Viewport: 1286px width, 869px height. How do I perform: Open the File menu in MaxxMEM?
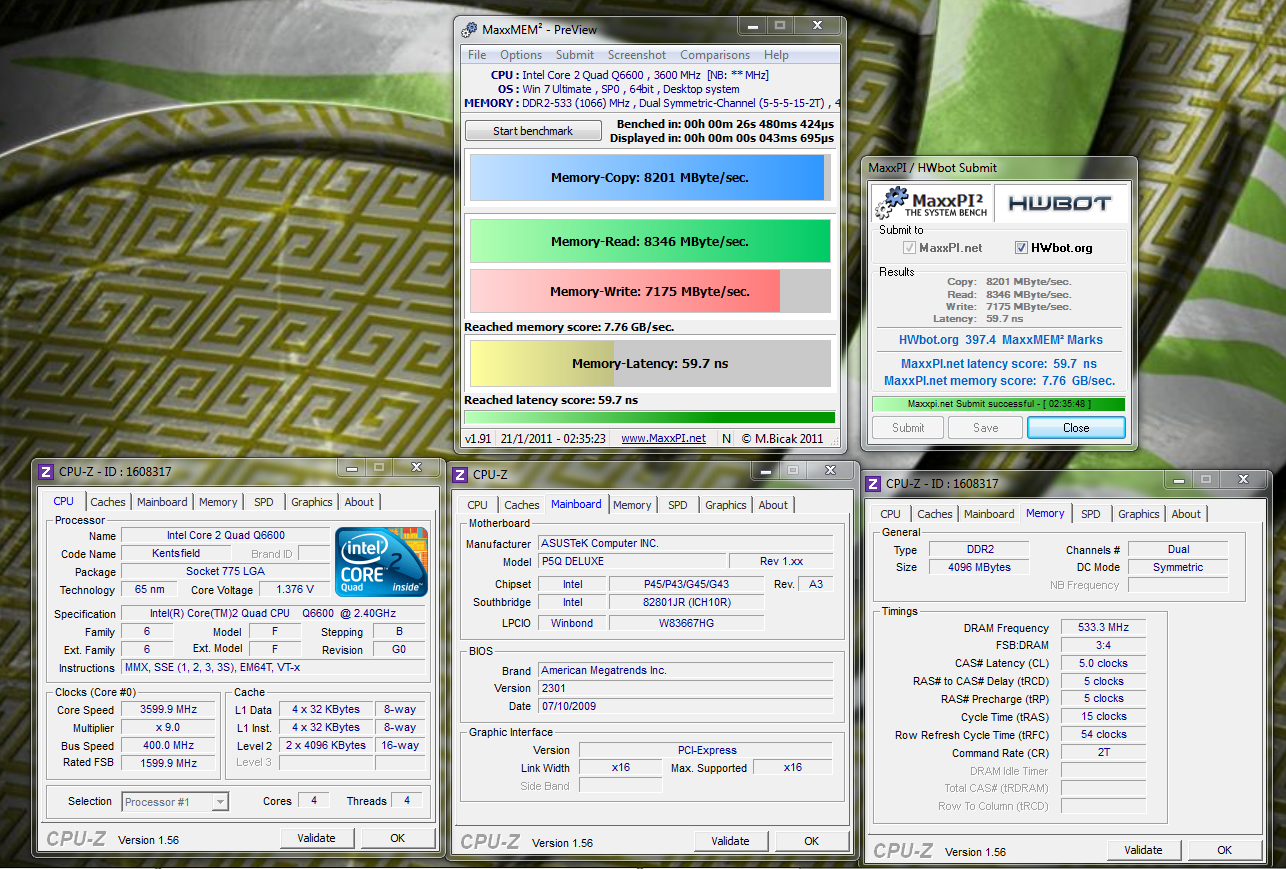tap(477, 55)
